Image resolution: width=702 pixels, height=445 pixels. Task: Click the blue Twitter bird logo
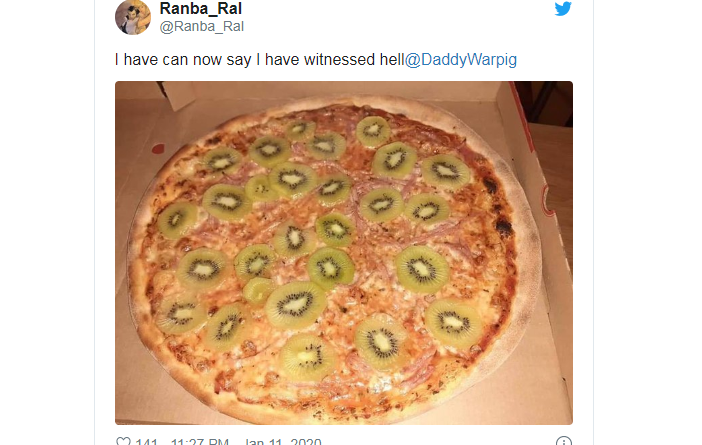click(x=563, y=9)
